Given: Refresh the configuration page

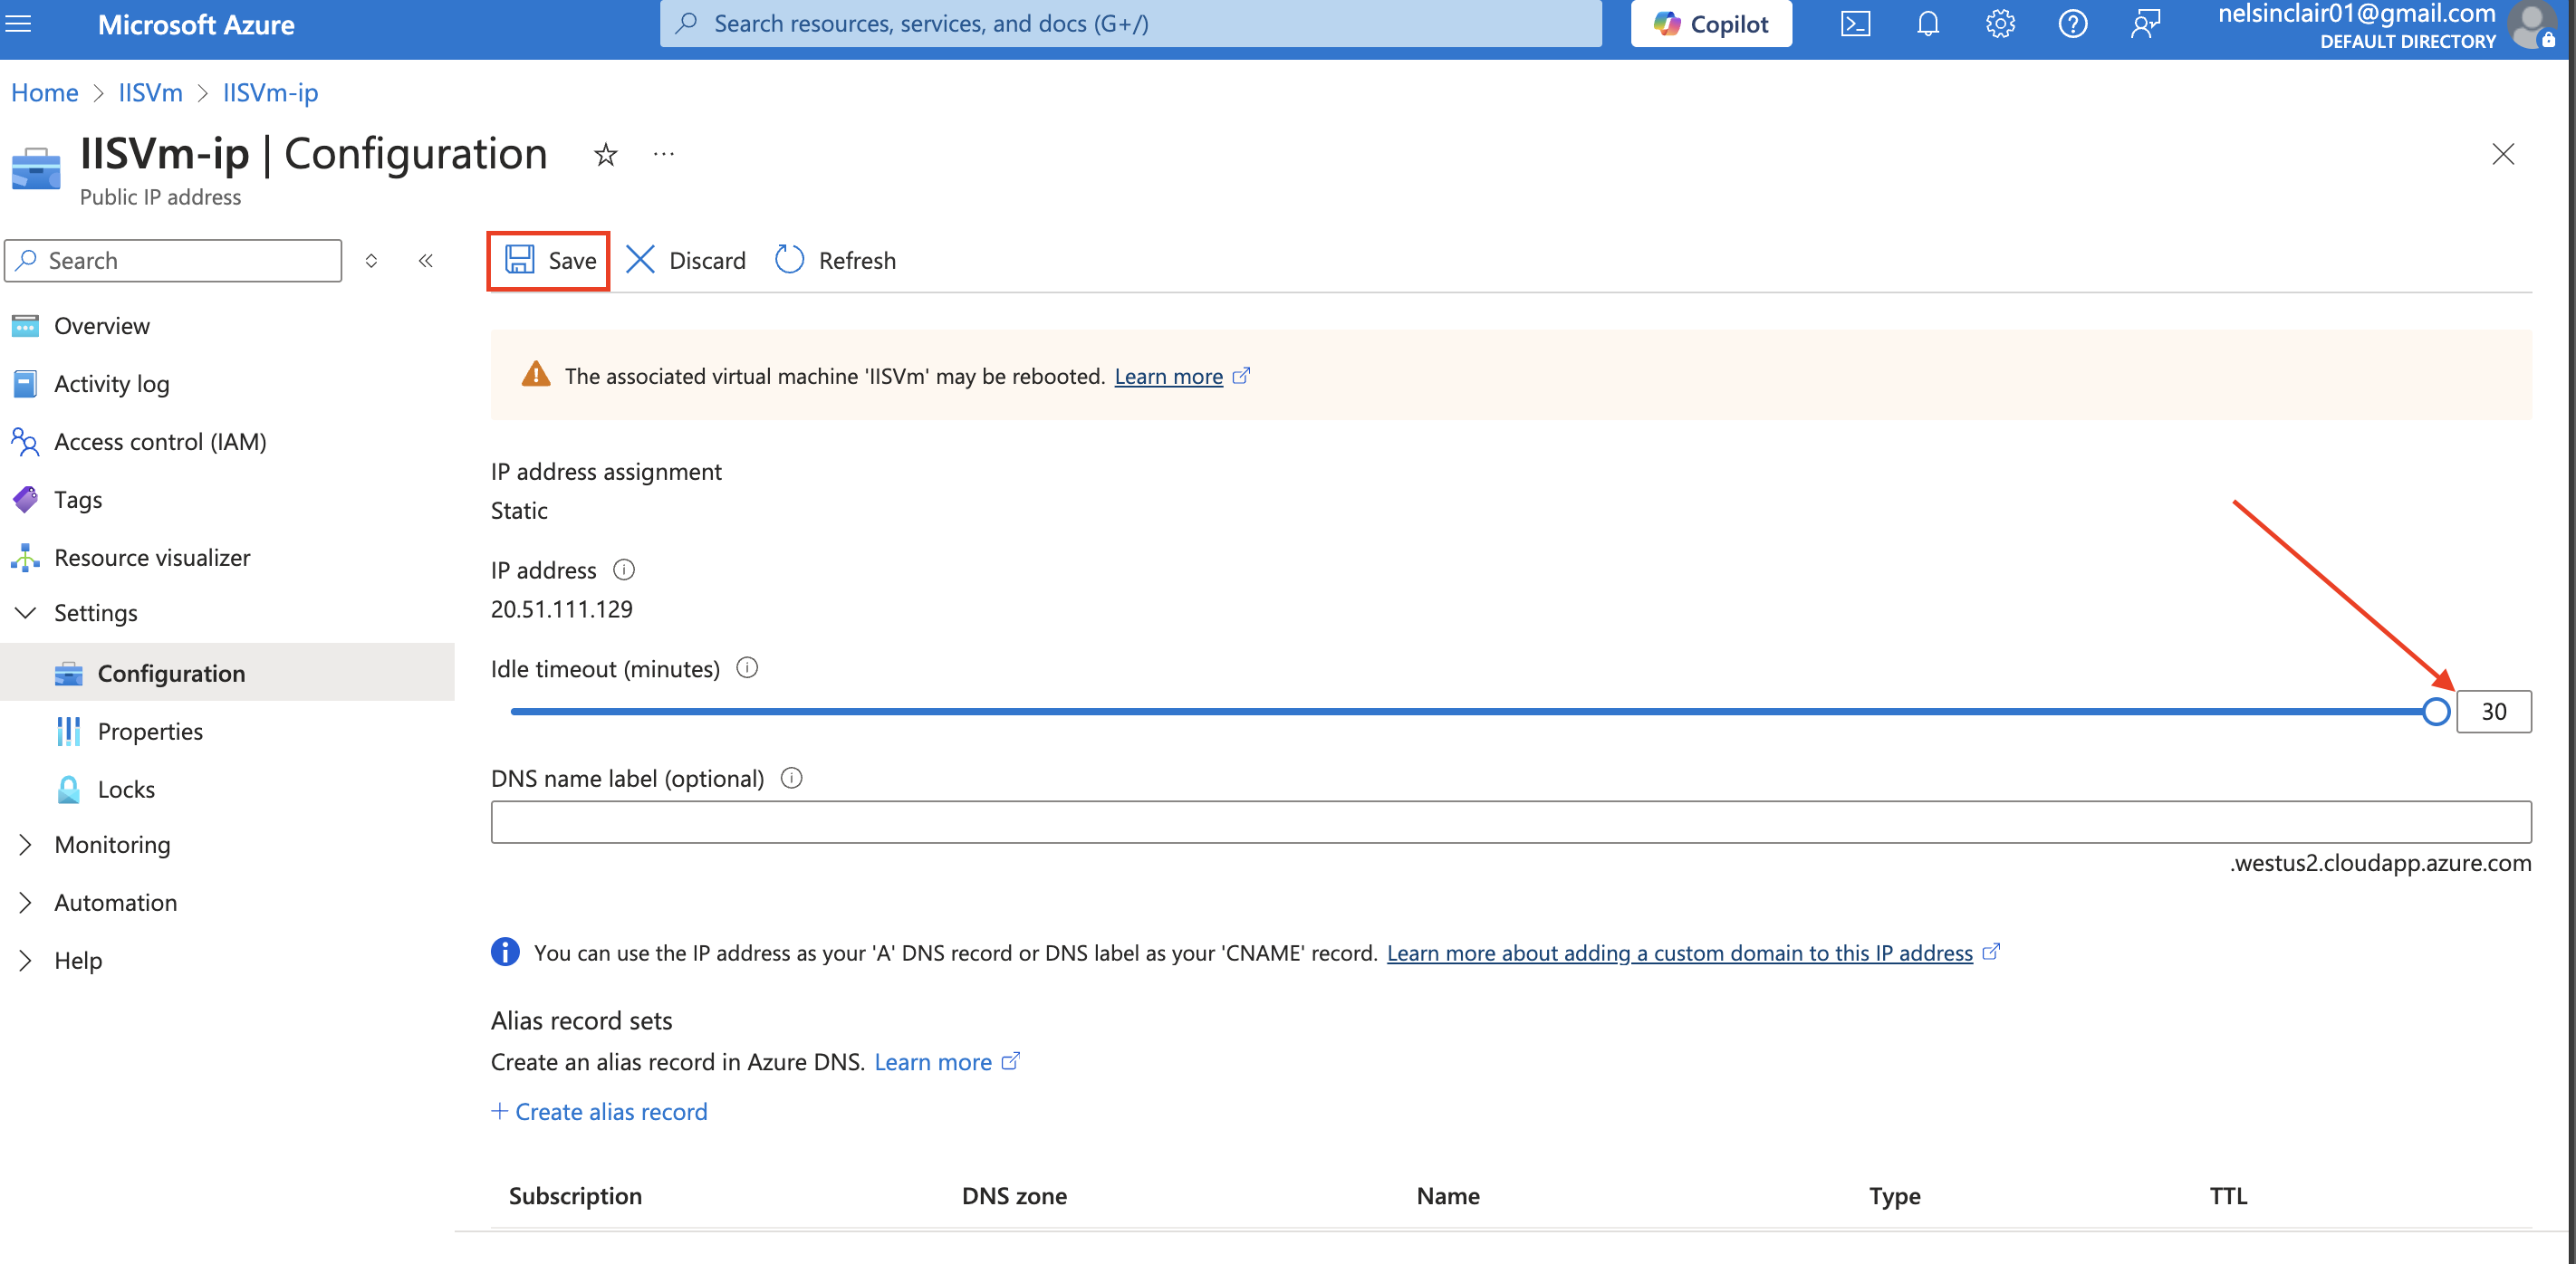Looking at the screenshot, I should 836,260.
